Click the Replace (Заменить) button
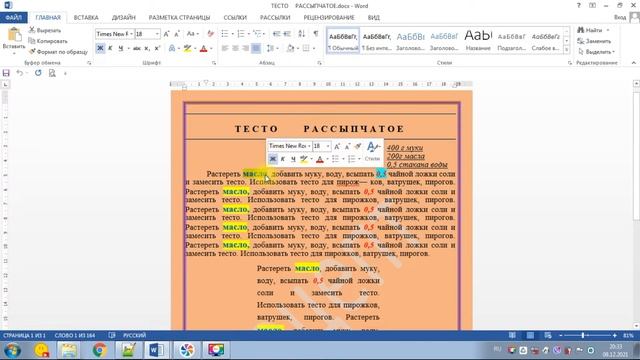Viewport: 640px width, 360px height. click(594, 41)
